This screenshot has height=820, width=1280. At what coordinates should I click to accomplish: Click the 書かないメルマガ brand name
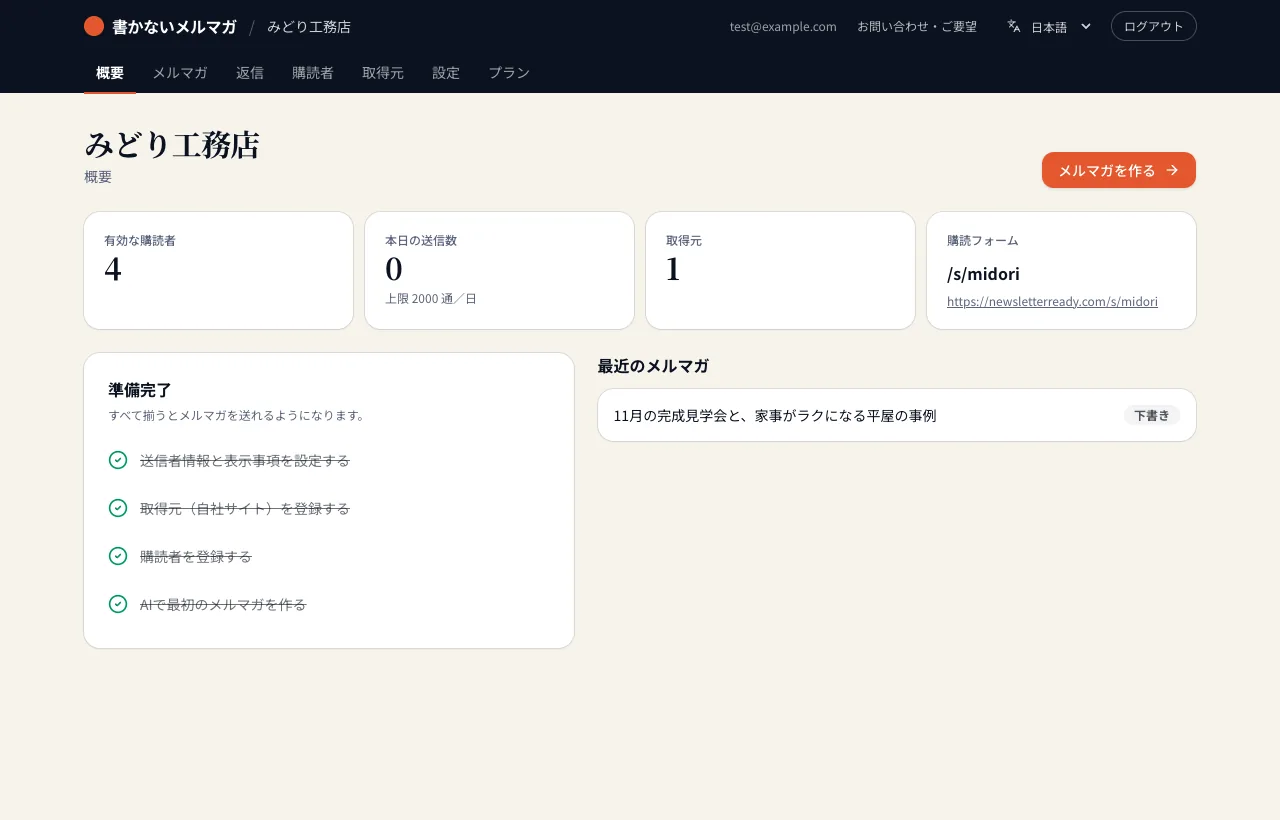click(x=174, y=27)
